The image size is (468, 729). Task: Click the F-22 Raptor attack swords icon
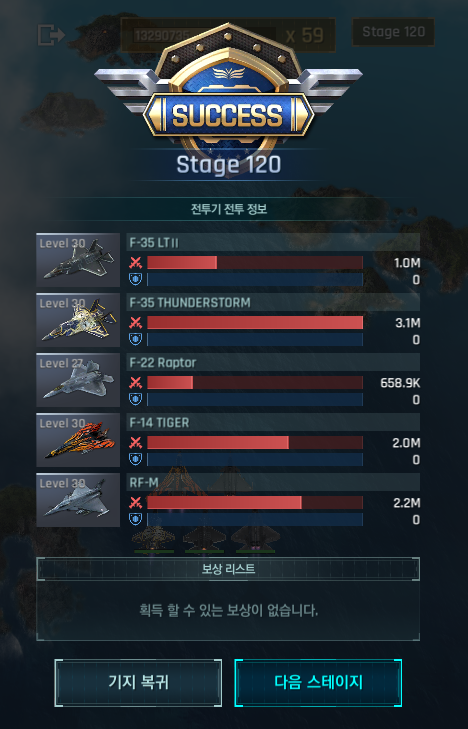(x=135, y=383)
